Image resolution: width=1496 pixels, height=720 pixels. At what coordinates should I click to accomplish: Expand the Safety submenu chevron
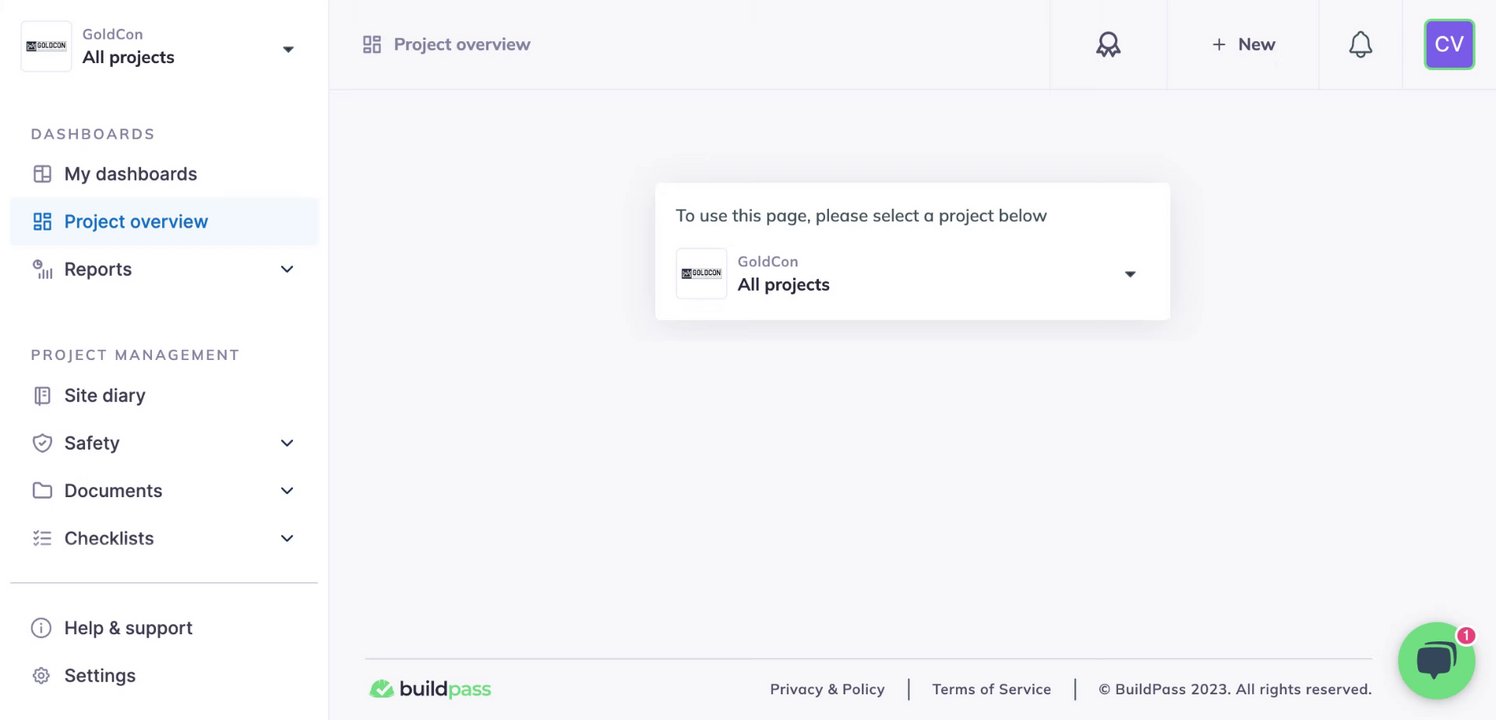point(287,443)
